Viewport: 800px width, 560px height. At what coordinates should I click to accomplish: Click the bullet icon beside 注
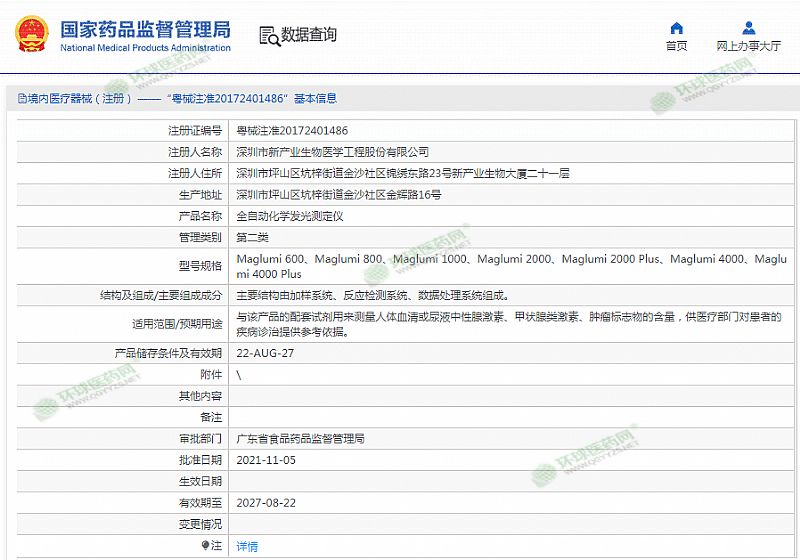pos(206,546)
